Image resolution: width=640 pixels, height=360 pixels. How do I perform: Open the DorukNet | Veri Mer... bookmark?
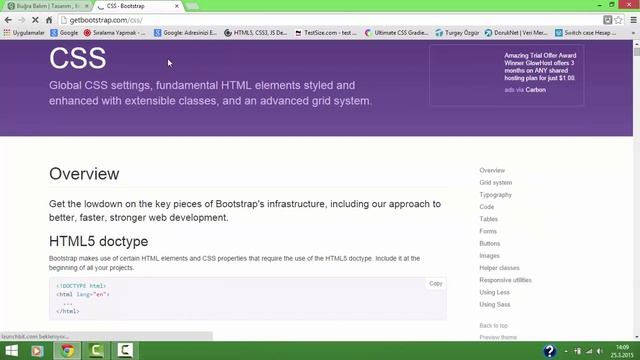click(516, 33)
